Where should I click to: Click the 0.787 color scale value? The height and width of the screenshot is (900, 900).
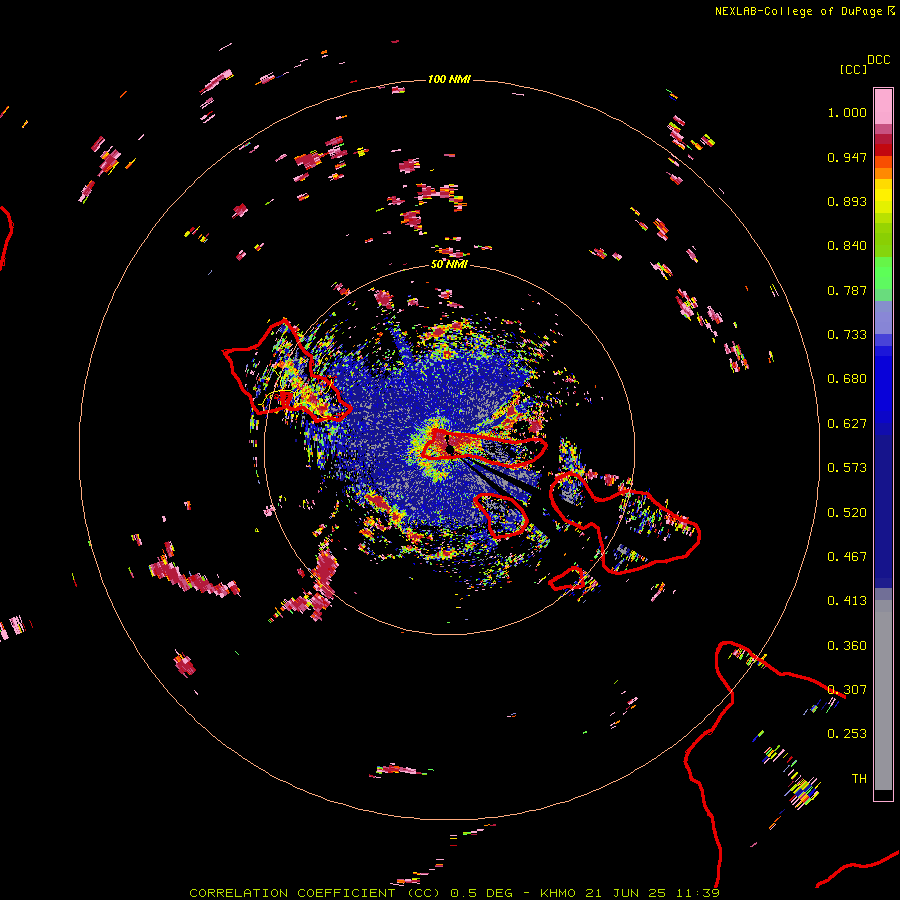847,290
